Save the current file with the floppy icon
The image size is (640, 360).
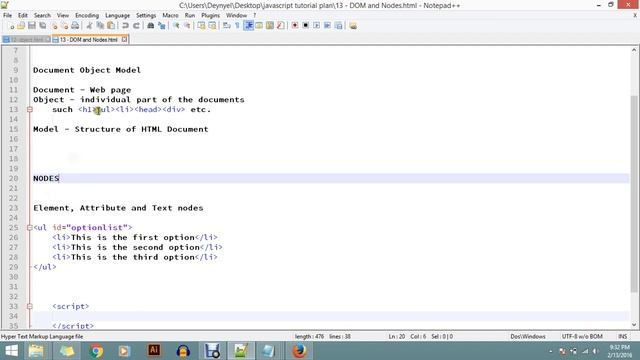pos(32,26)
